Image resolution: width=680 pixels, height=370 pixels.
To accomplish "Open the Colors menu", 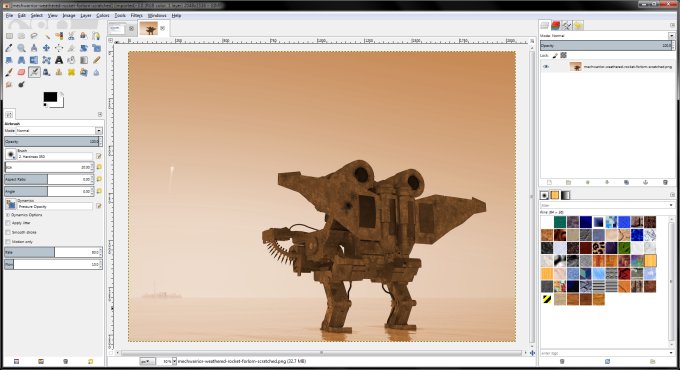I will (x=103, y=16).
